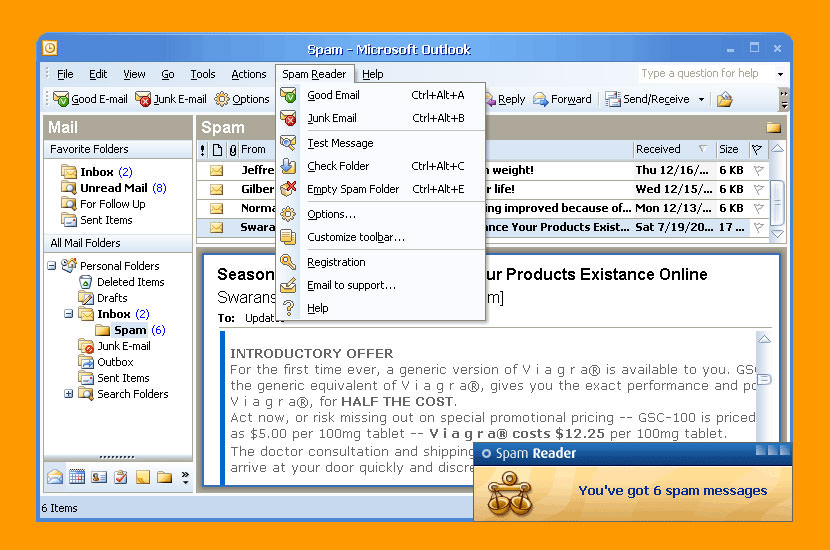Image resolution: width=830 pixels, height=550 pixels.
Task: Click the spam messages notification popup text
Action: pyautogui.click(x=672, y=491)
